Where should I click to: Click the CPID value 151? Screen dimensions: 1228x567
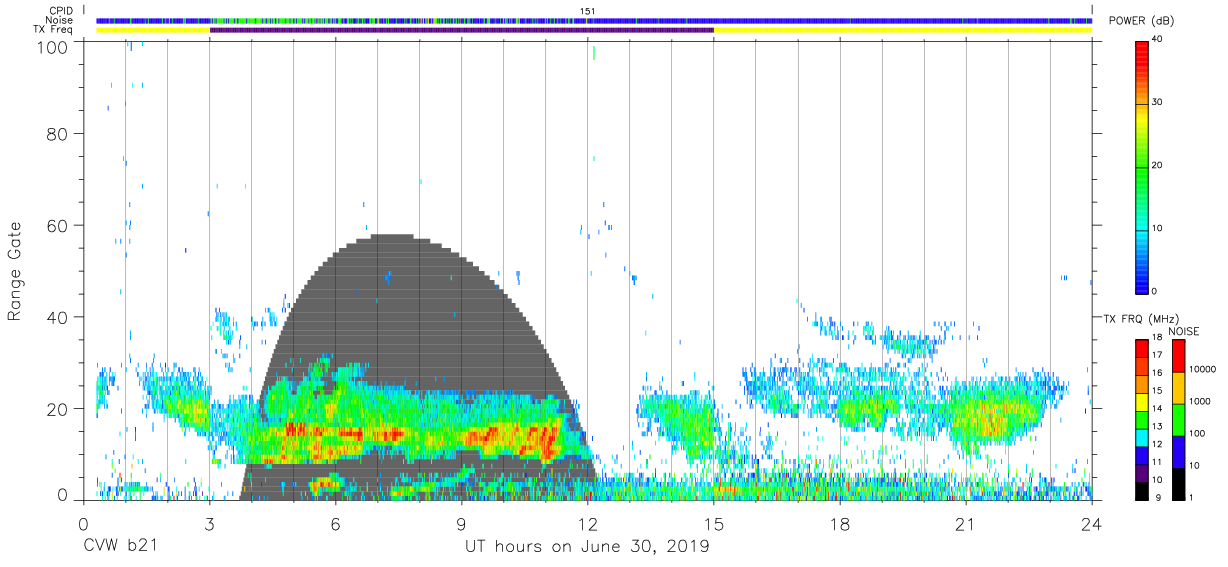(589, 11)
